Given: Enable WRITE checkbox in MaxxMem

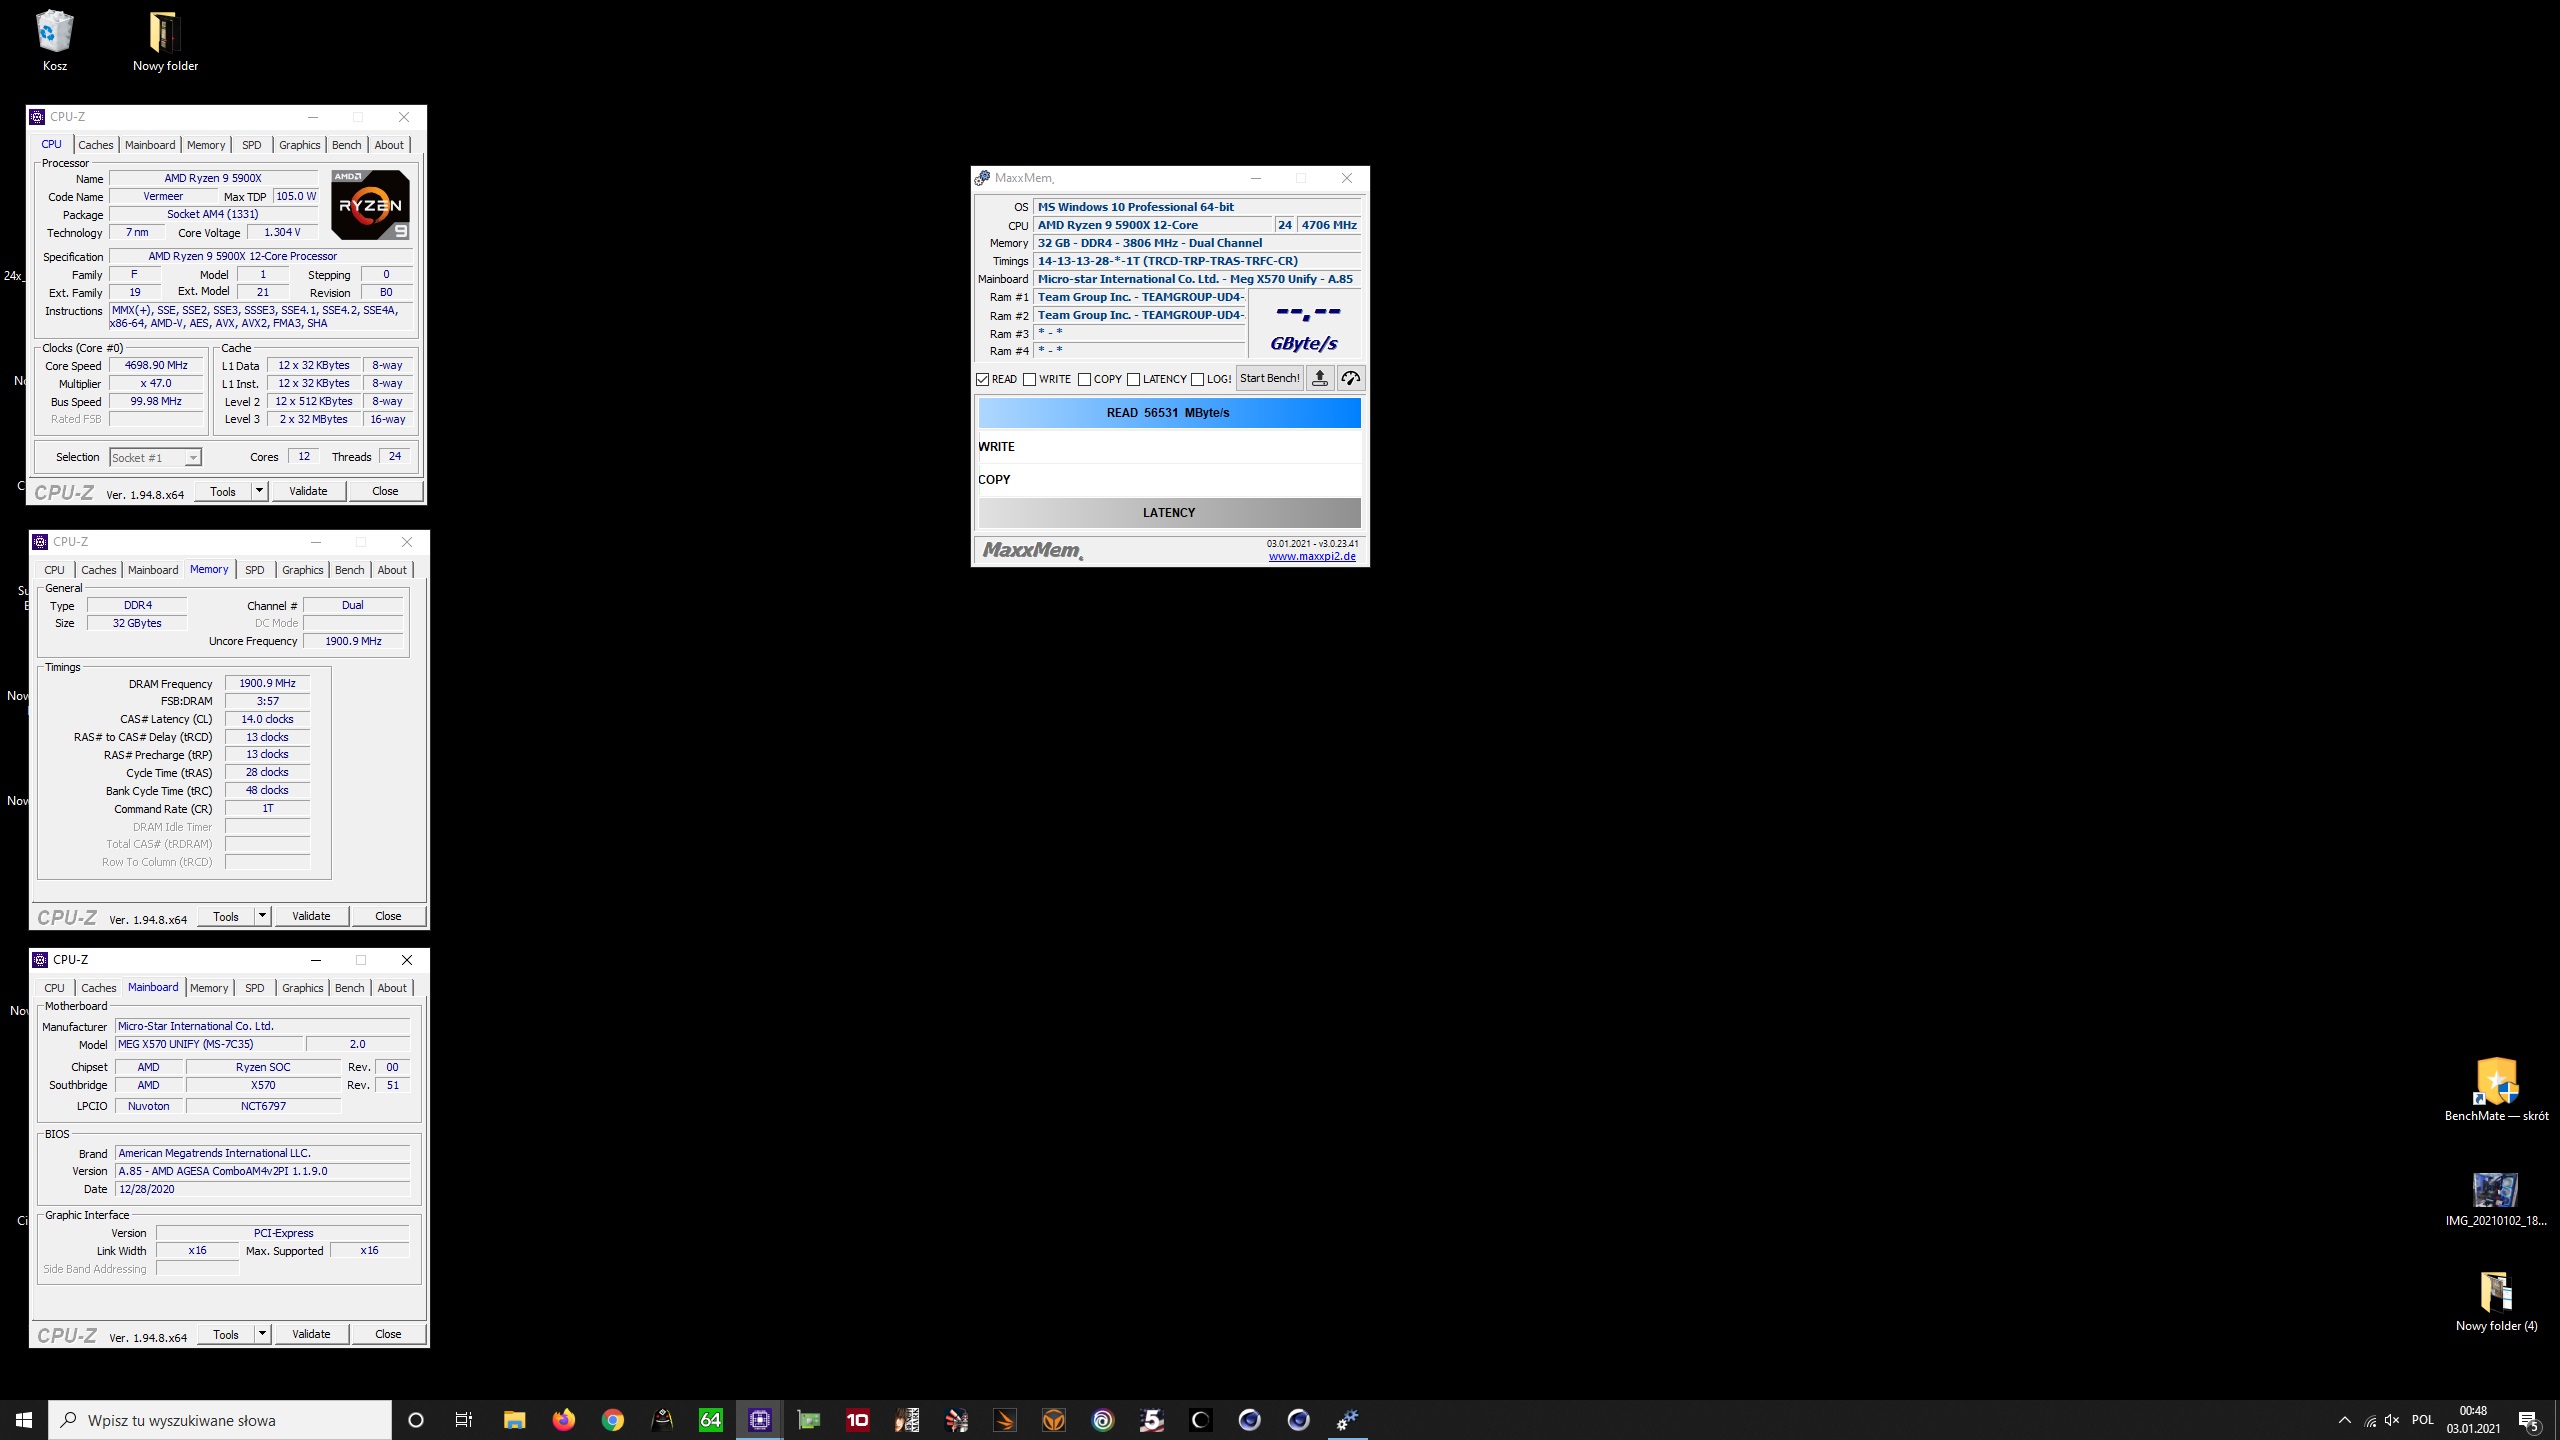Looking at the screenshot, I should 1029,379.
